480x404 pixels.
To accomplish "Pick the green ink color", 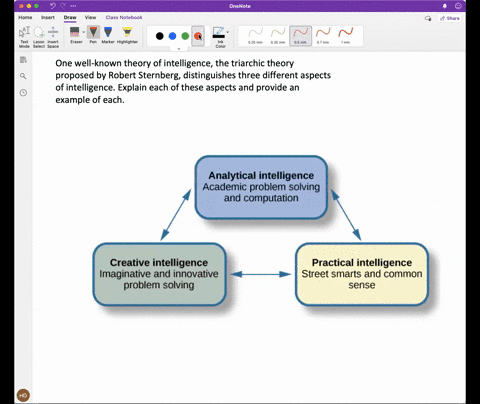I will (x=185, y=36).
